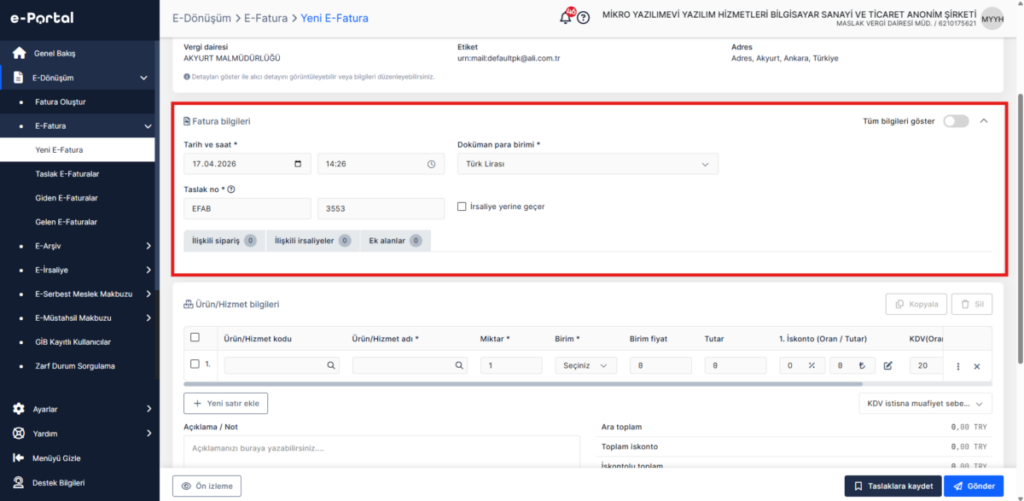Check the select-all checkbox in table header
The width and height of the screenshot is (1024, 501).
195,338
